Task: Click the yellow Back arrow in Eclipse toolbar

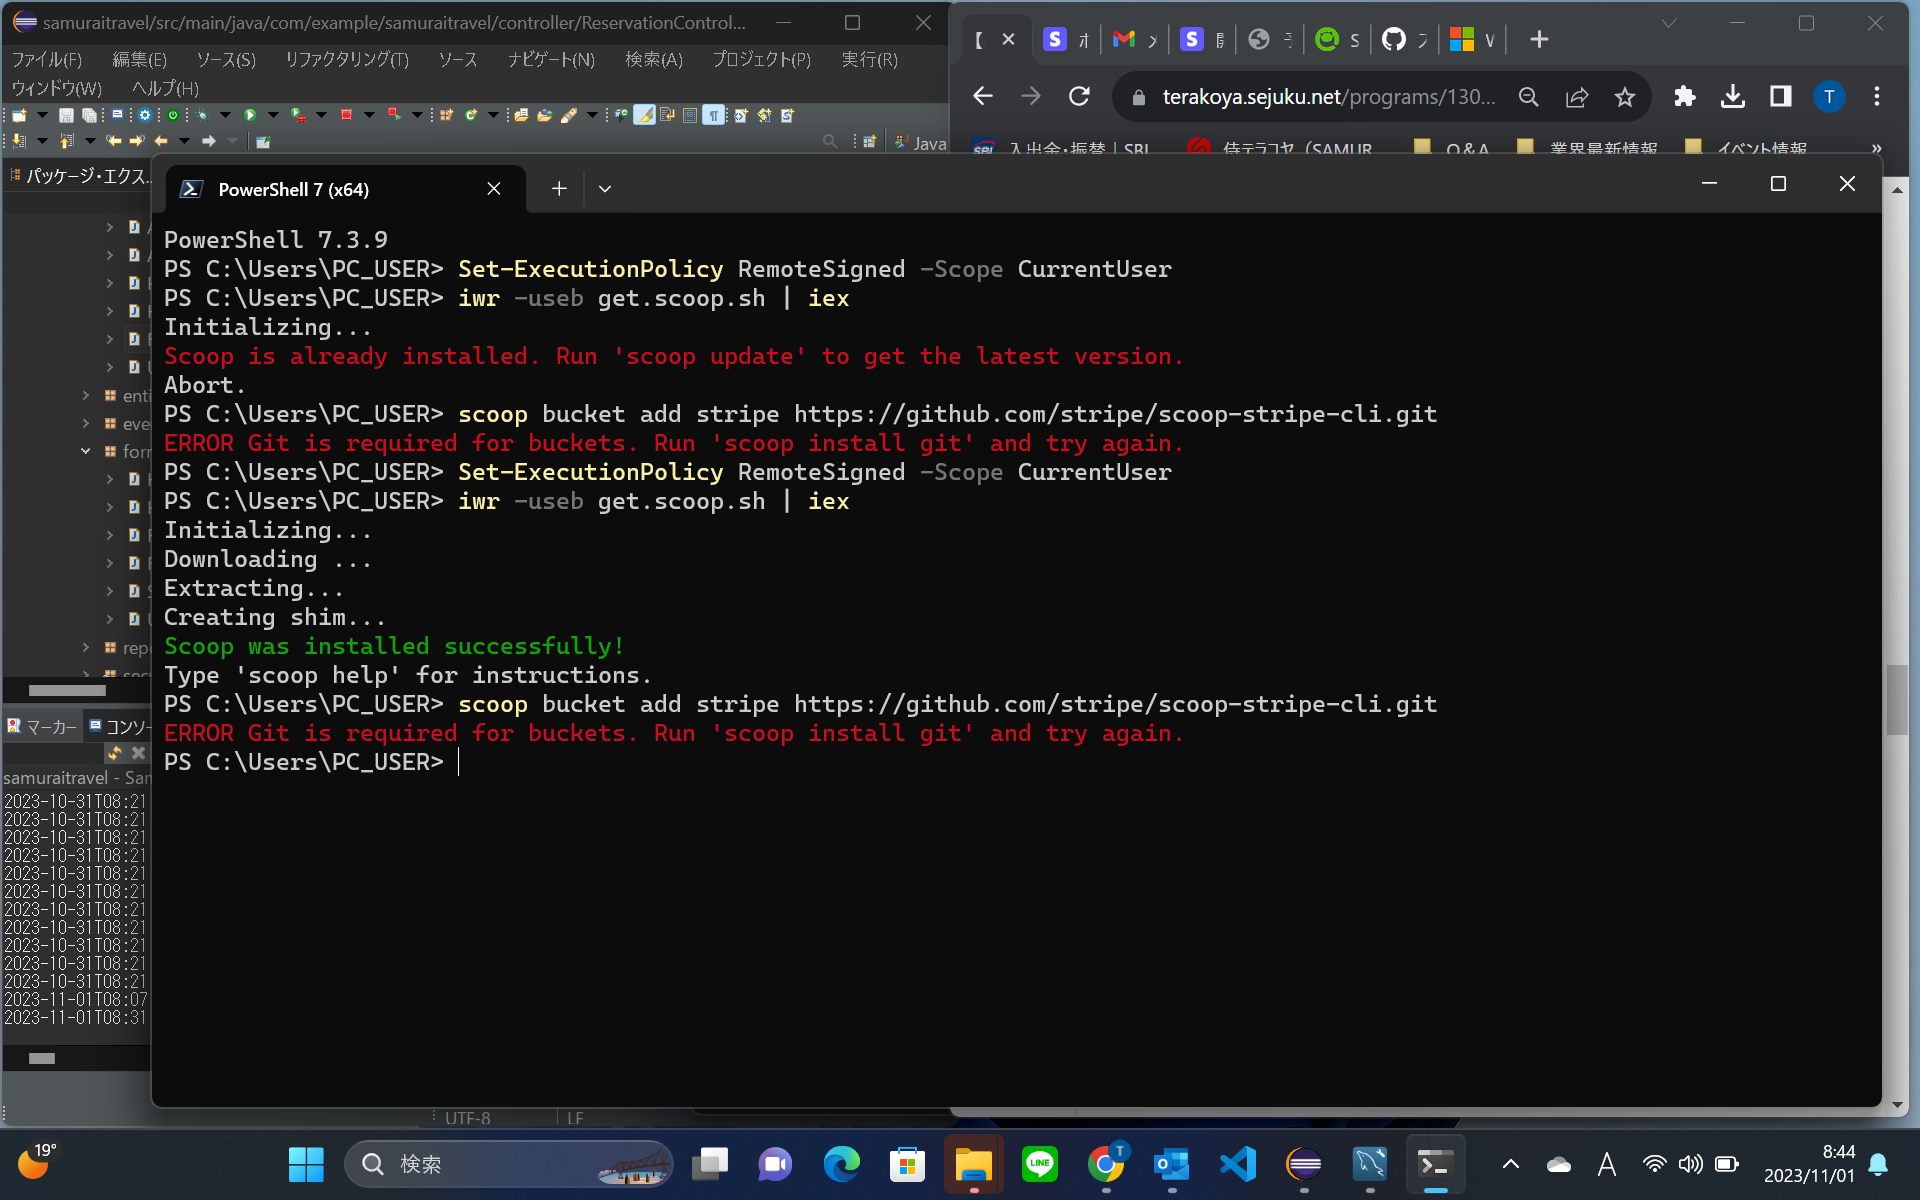Action: (160, 141)
